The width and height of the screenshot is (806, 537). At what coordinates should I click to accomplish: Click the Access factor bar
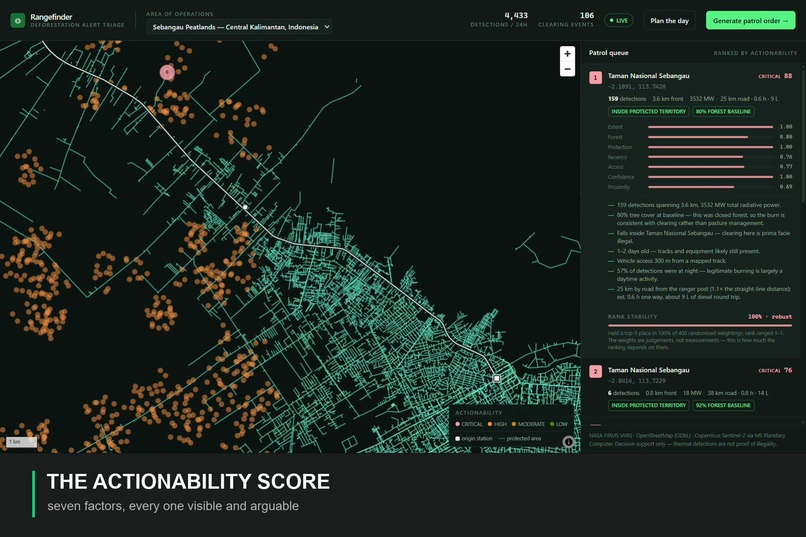[x=710, y=167]
